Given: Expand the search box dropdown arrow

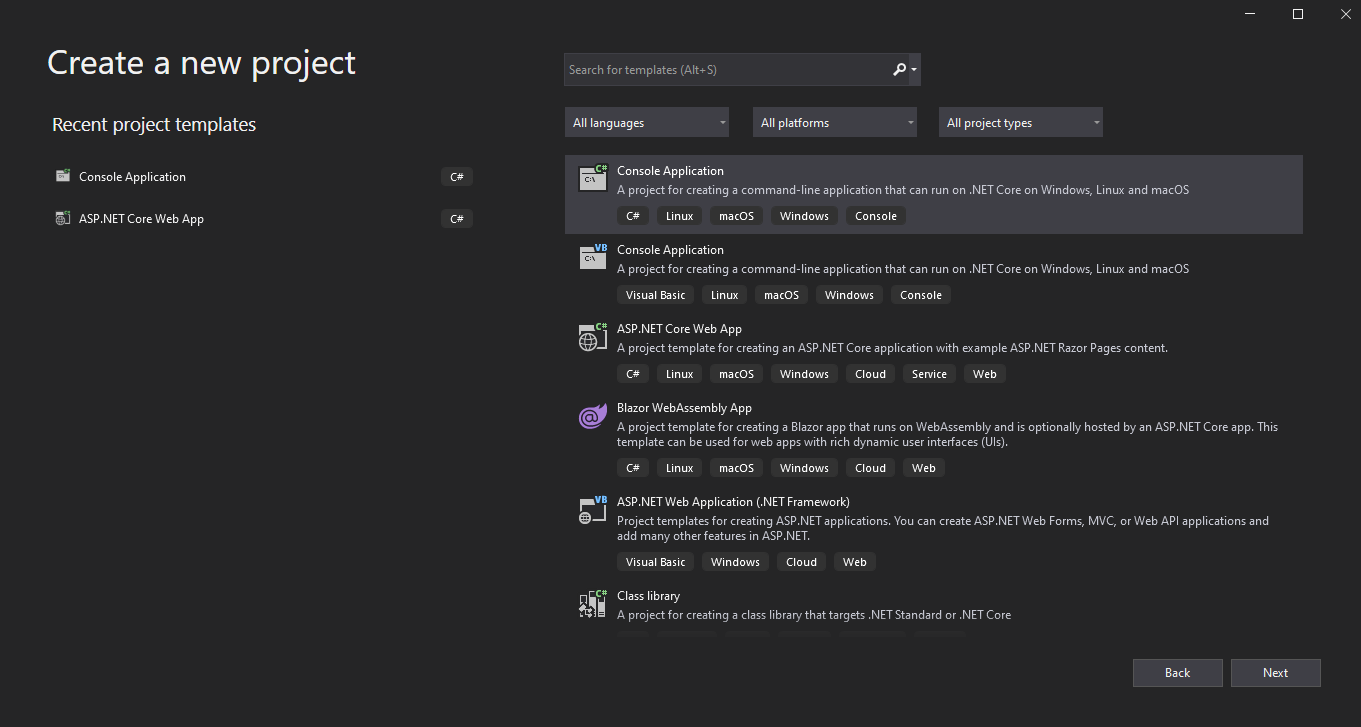Looking at the screenshot, I should tap(914, 70).
